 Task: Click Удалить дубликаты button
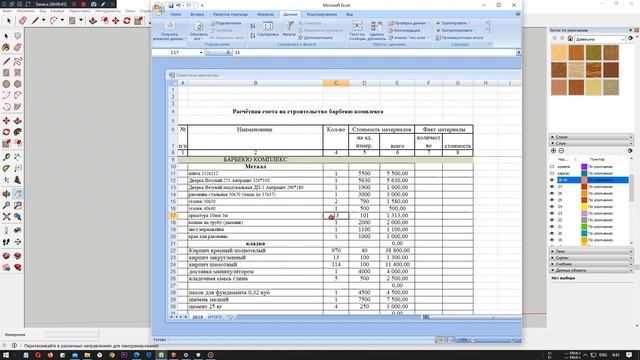click(376, 31)
